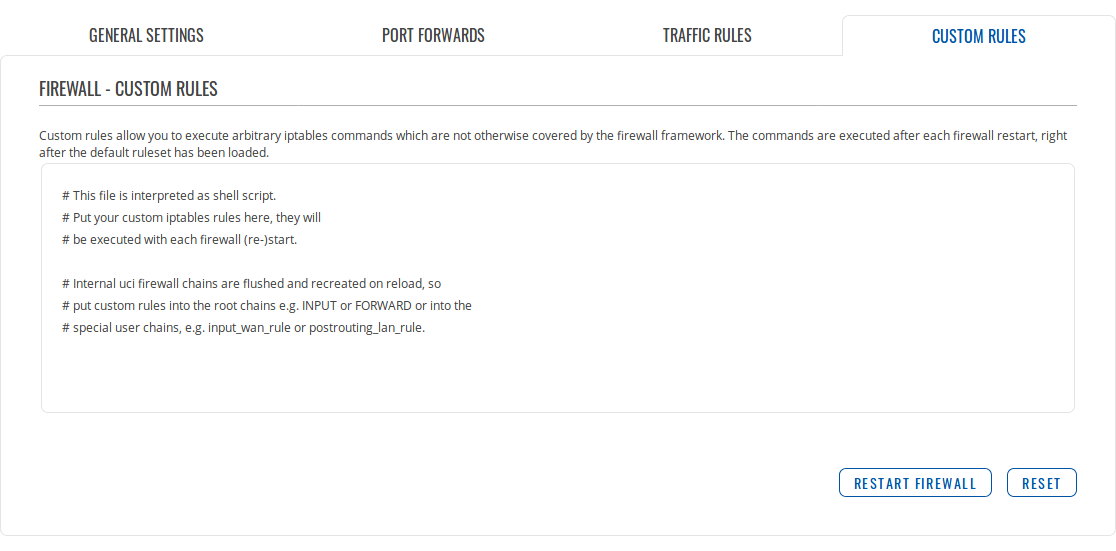Switch to the Port Forwards tab
The width and height of the screenshot is (1116, 551).
pyautogui.click(x=433, y=36)
